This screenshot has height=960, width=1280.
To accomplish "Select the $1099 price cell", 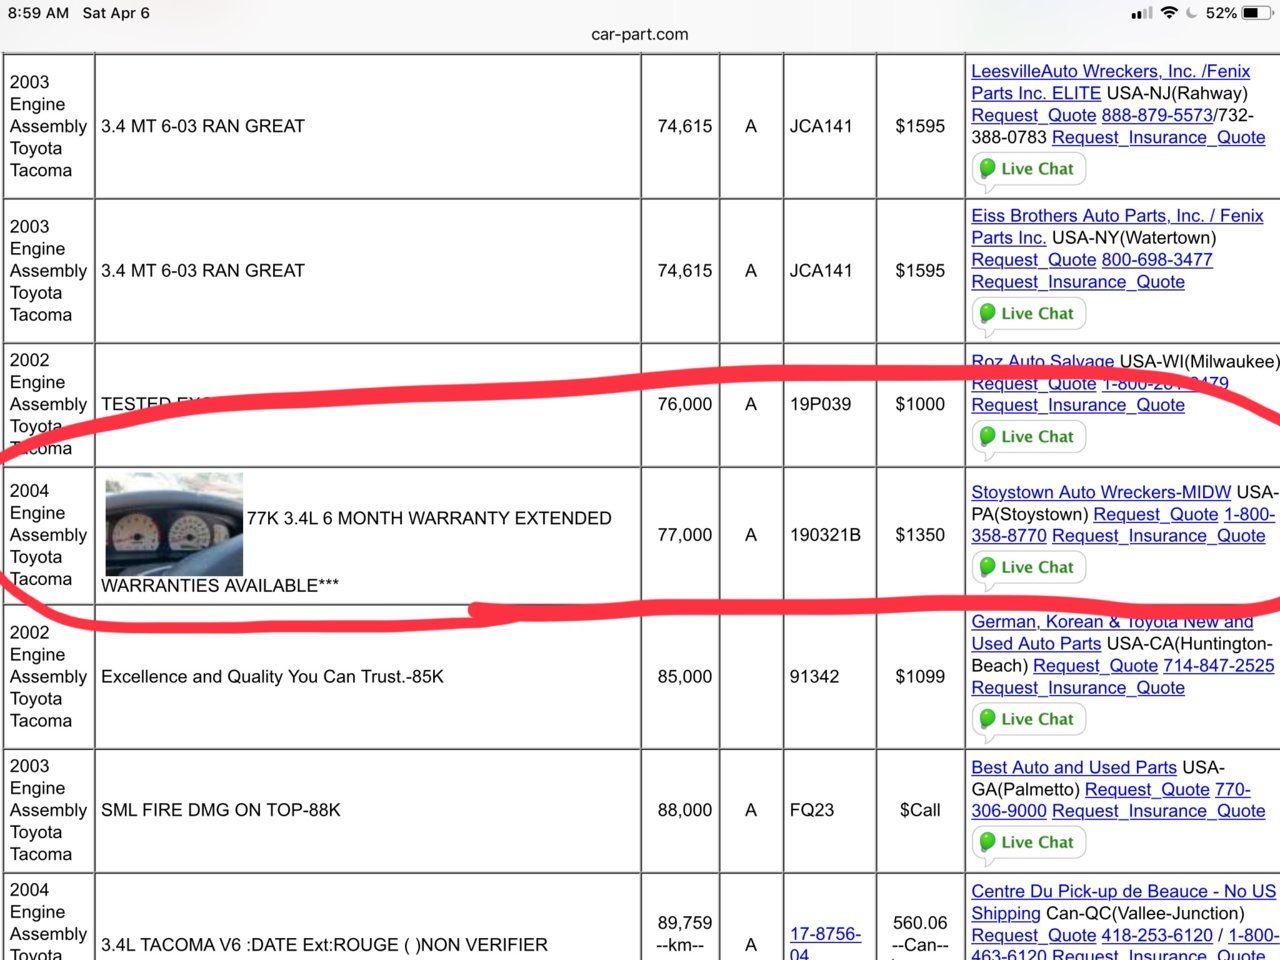I will [920, 676].
